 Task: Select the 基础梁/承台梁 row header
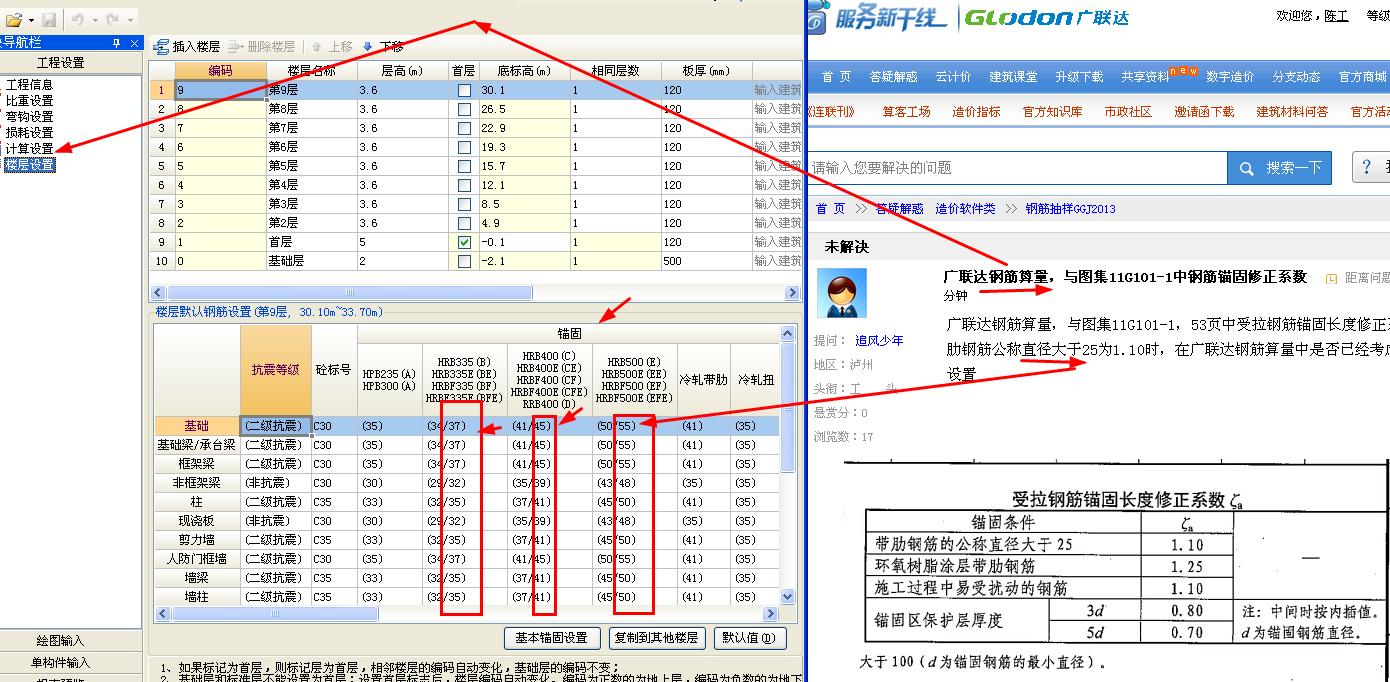tap(197, 445)
